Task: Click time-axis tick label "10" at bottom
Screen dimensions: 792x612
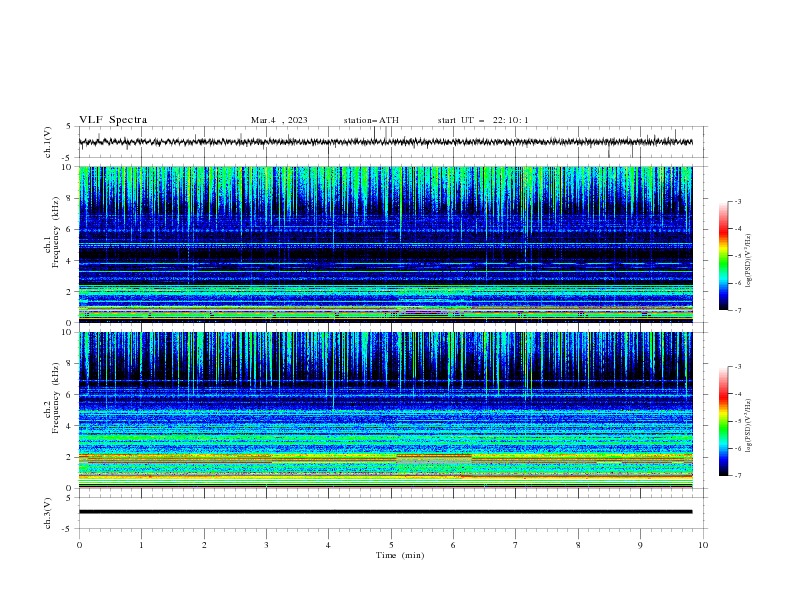Action: 703,545
